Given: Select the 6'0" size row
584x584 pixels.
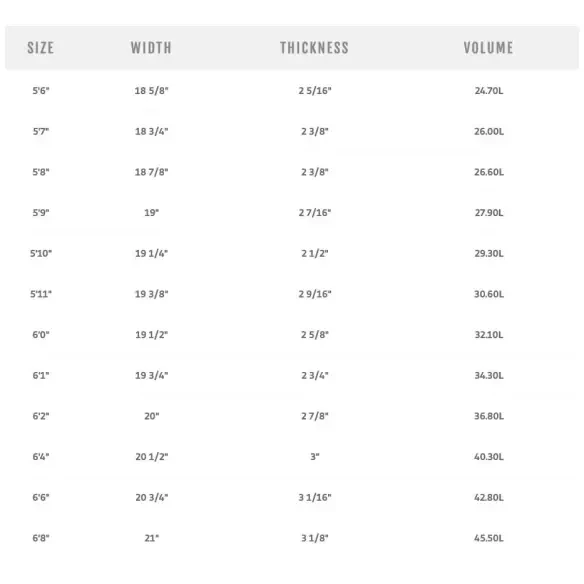Looking at the screenshot, I should [x=292, y=334].
